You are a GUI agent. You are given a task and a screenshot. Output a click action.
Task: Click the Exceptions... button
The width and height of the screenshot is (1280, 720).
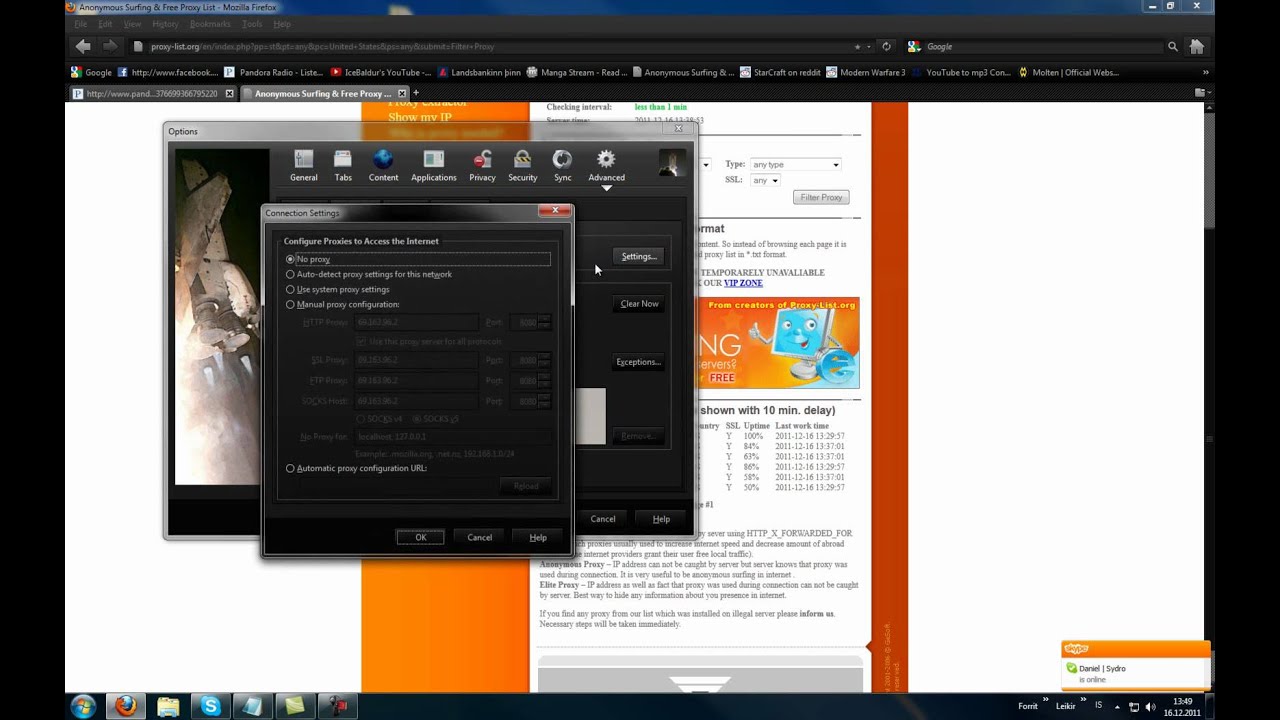coord(638,361)
